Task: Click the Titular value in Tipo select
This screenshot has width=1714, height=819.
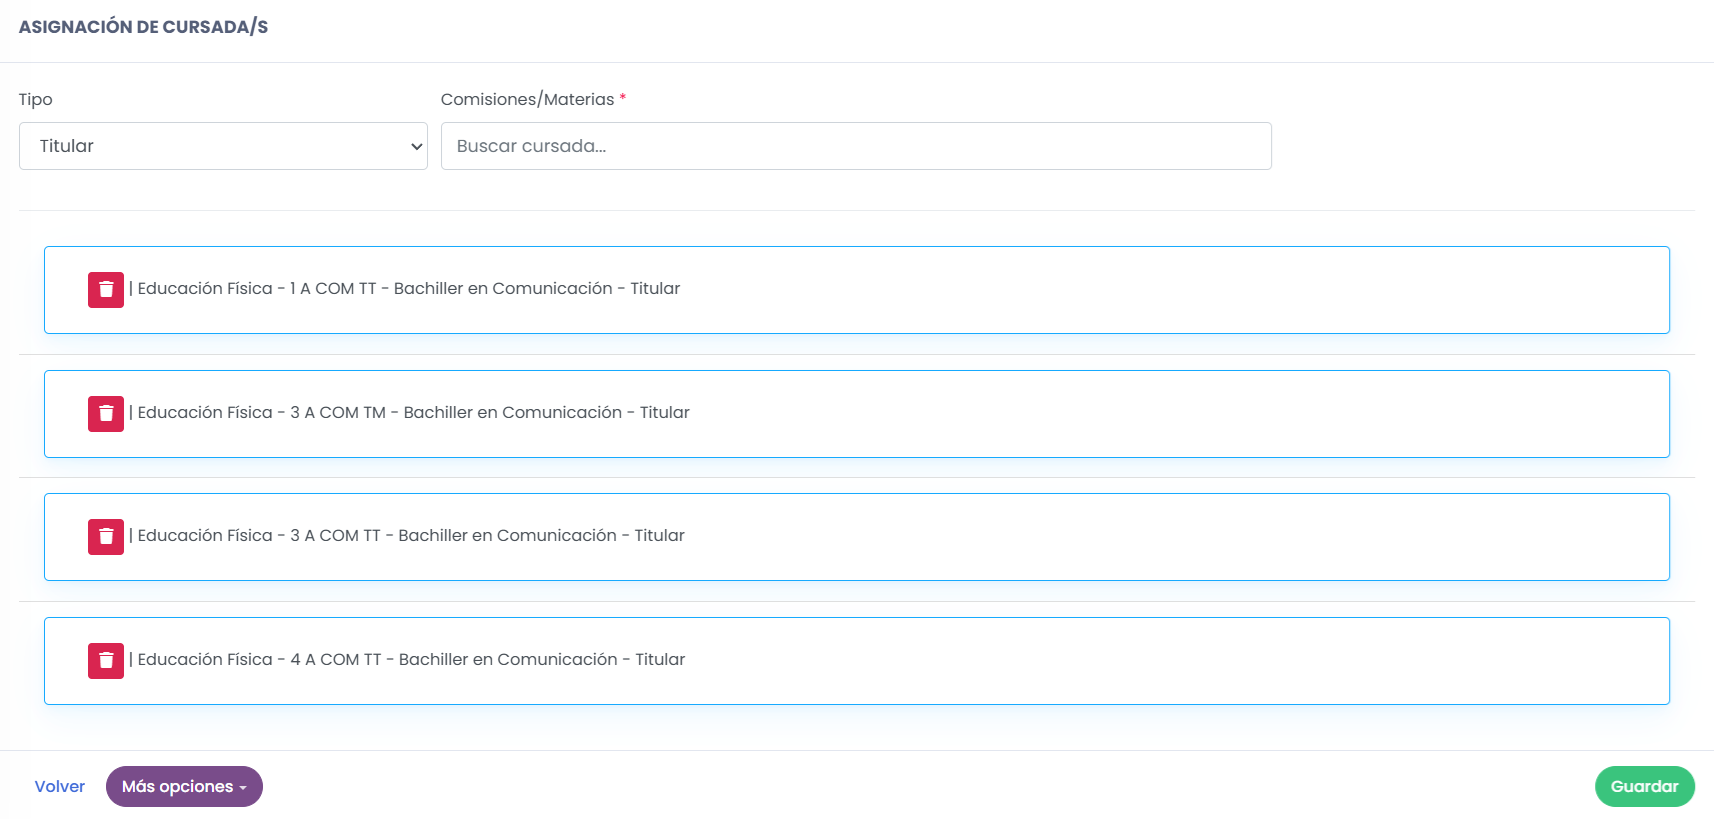Action: [x=67, y=146]
